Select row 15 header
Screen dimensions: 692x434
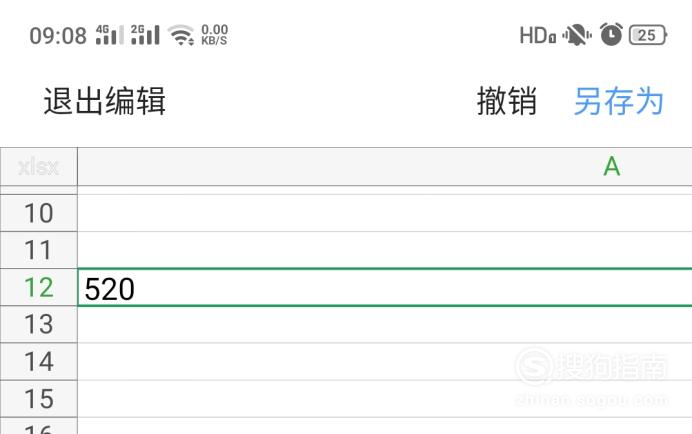pos(39,399)
